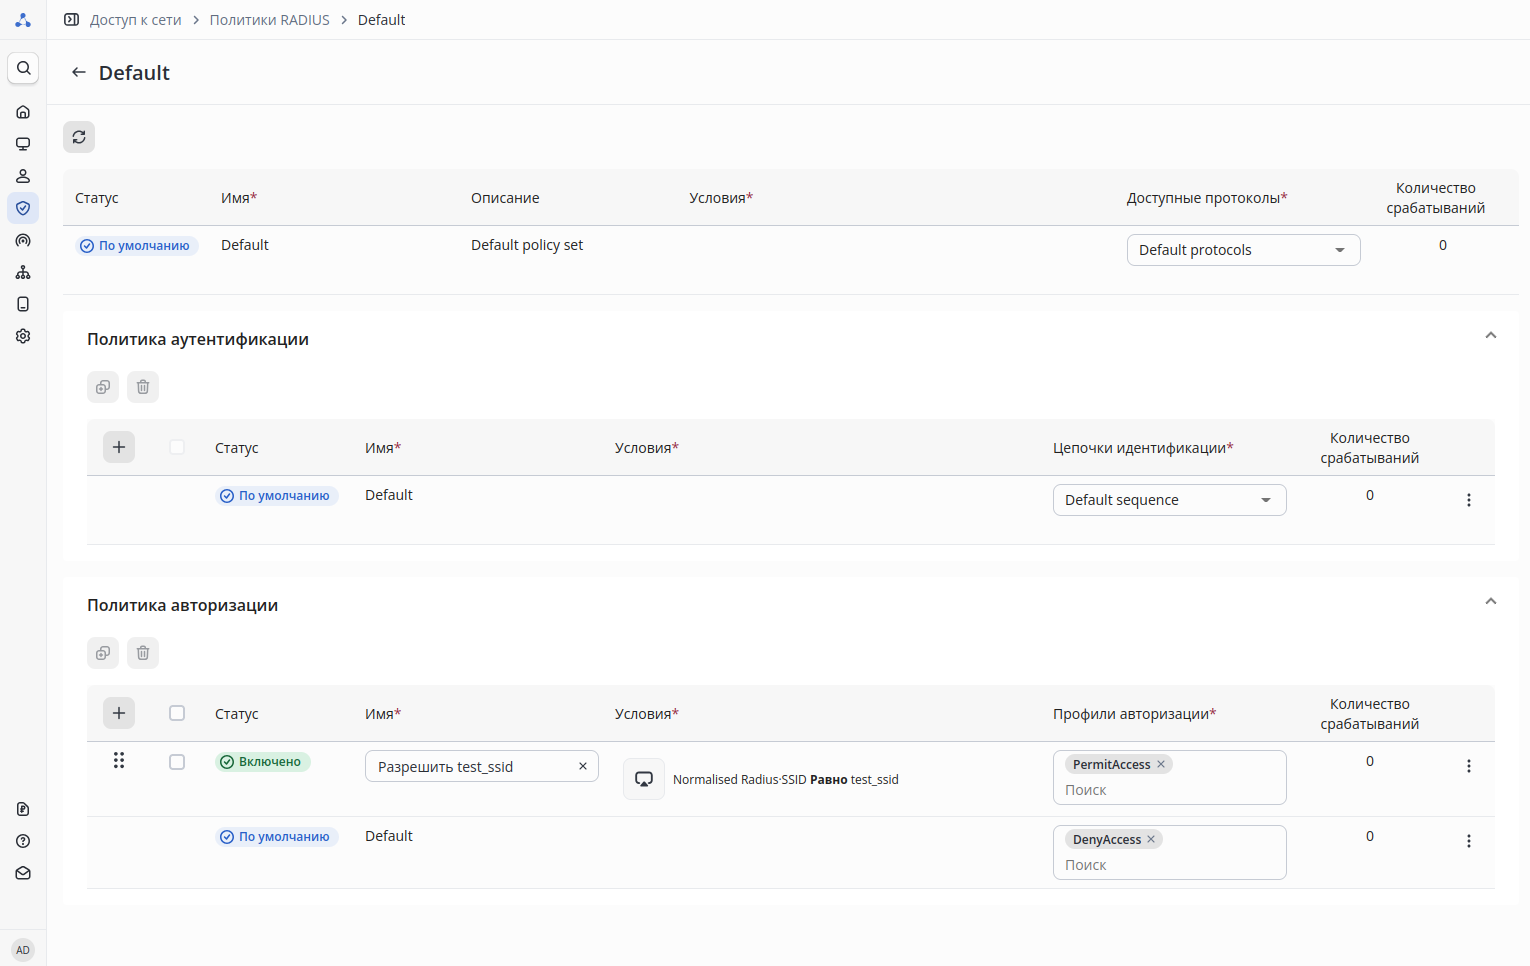Remove the PermitAccess profile tag
This screenshot has width=1530, height=966.
click(x=1161, y=764)
